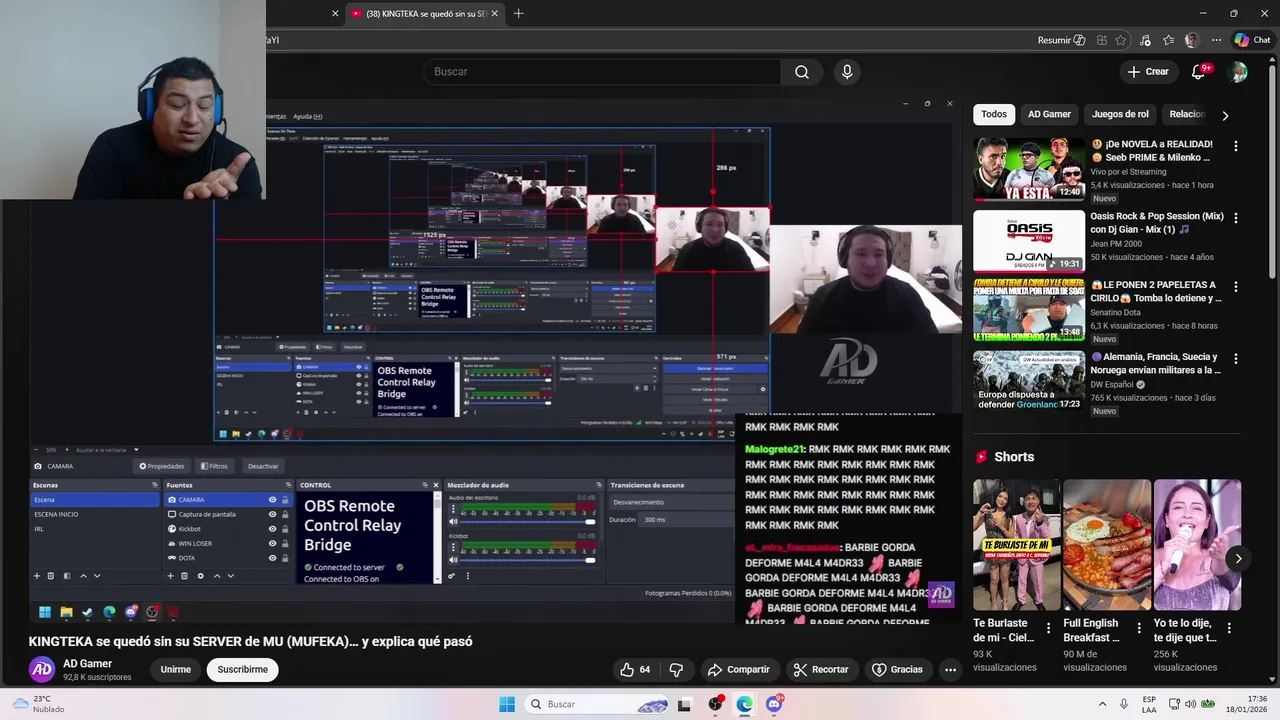
Task: Show more Shorts with the right arrow
Action: (1238, 559)
